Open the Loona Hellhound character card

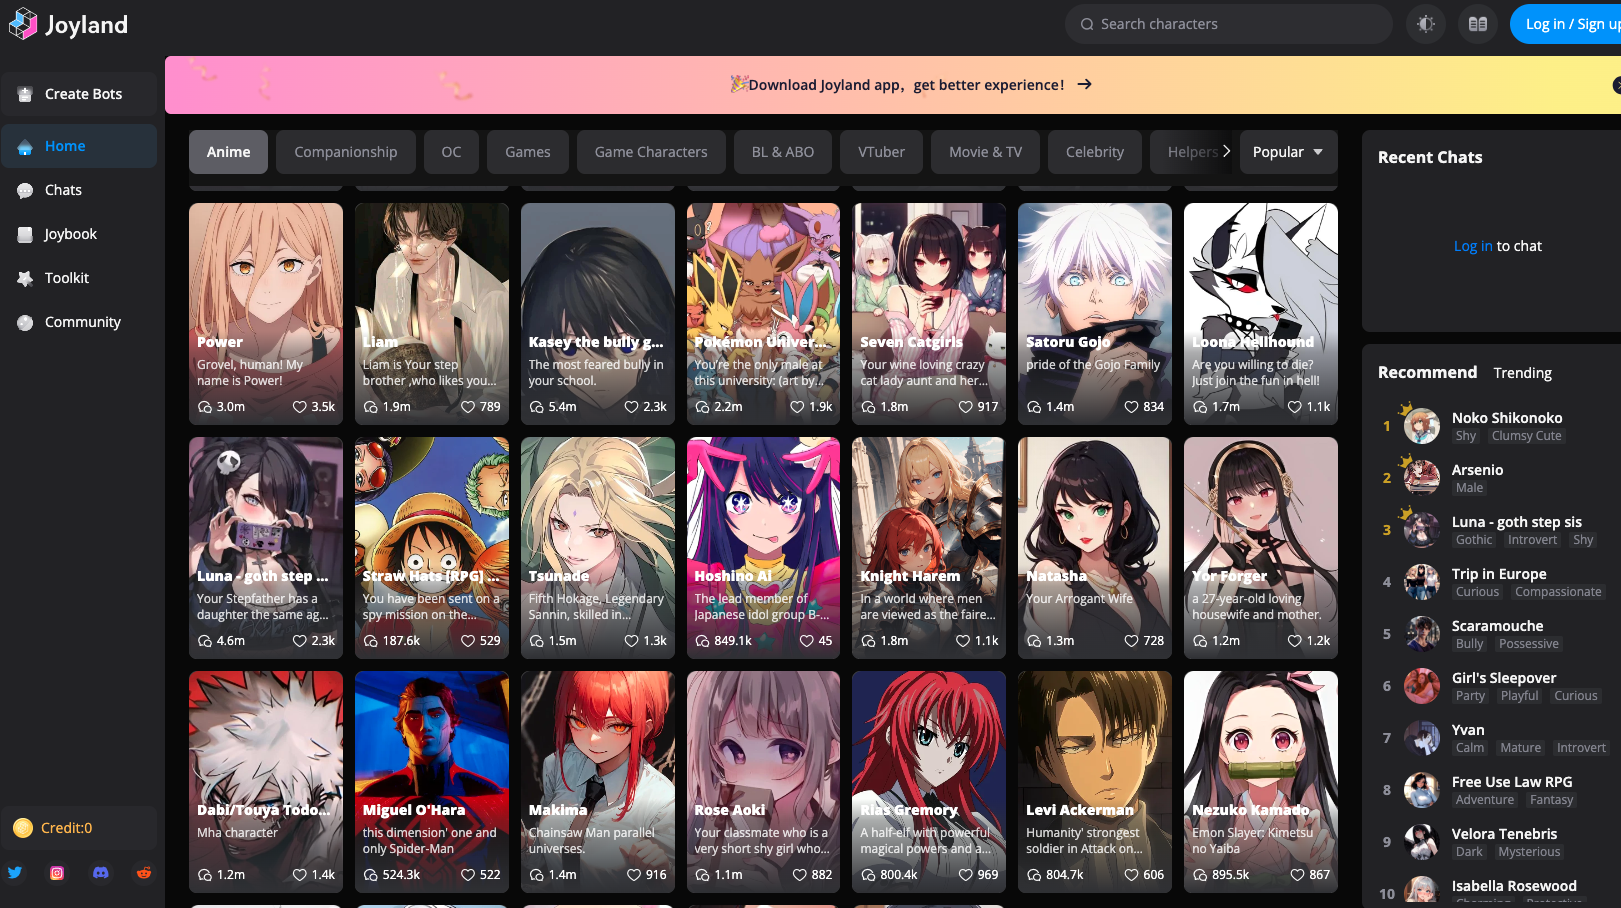[x=1261, y=314]
